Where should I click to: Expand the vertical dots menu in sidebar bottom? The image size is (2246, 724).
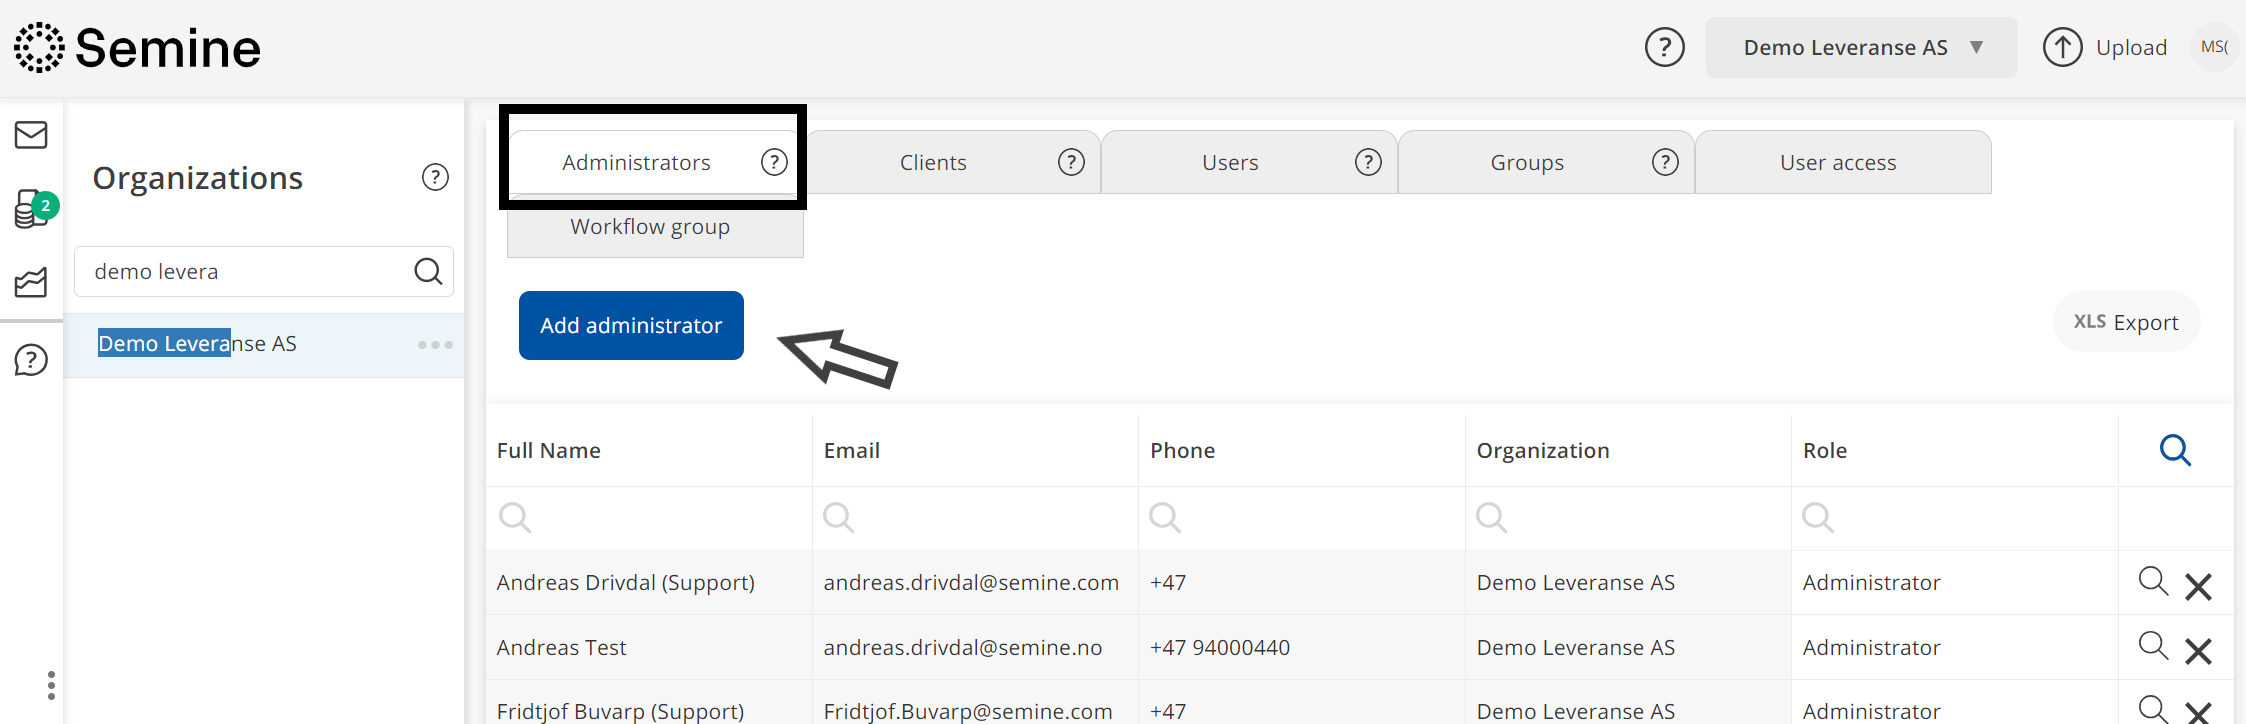[51, 685]
